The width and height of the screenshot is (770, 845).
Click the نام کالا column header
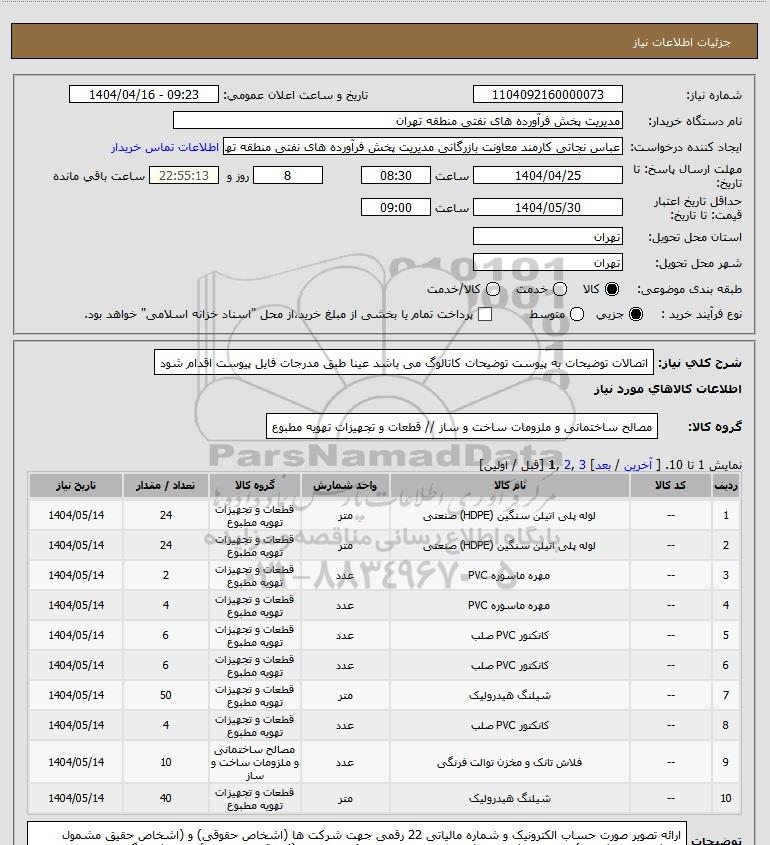tap(509, 486)
